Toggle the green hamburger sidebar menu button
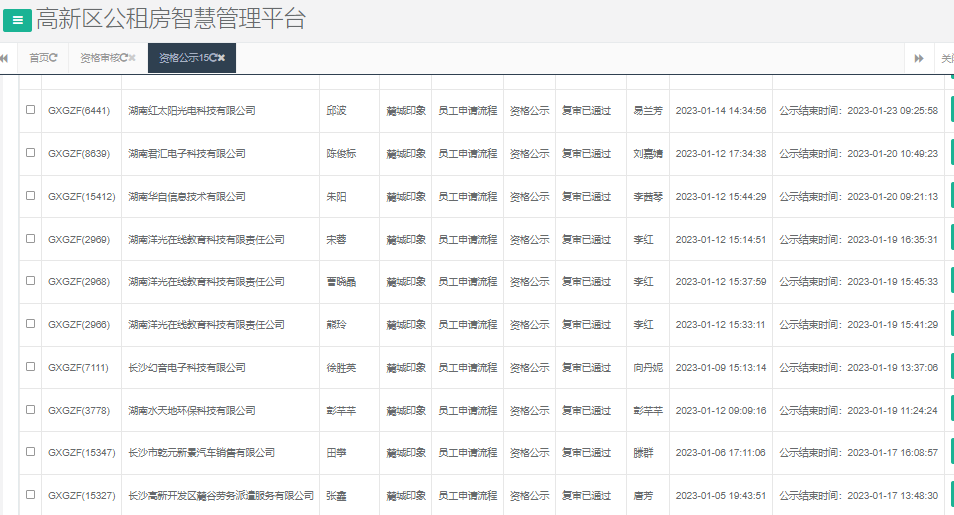 pyautogui.click(x=17, y=20)
